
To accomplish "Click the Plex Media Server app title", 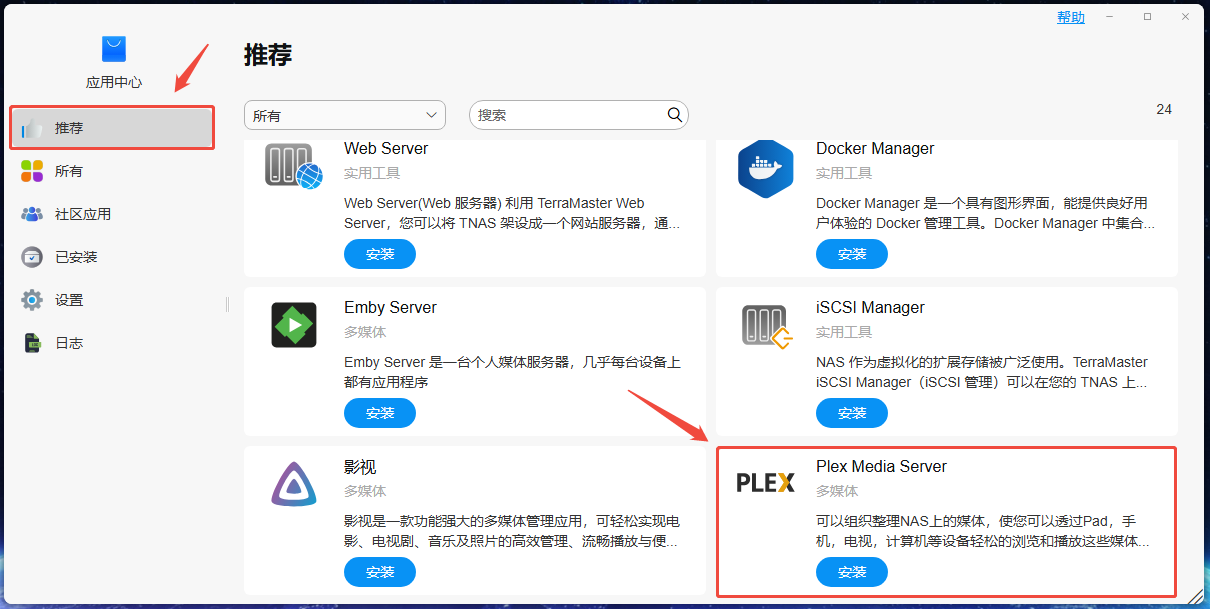I will point(881,466).
